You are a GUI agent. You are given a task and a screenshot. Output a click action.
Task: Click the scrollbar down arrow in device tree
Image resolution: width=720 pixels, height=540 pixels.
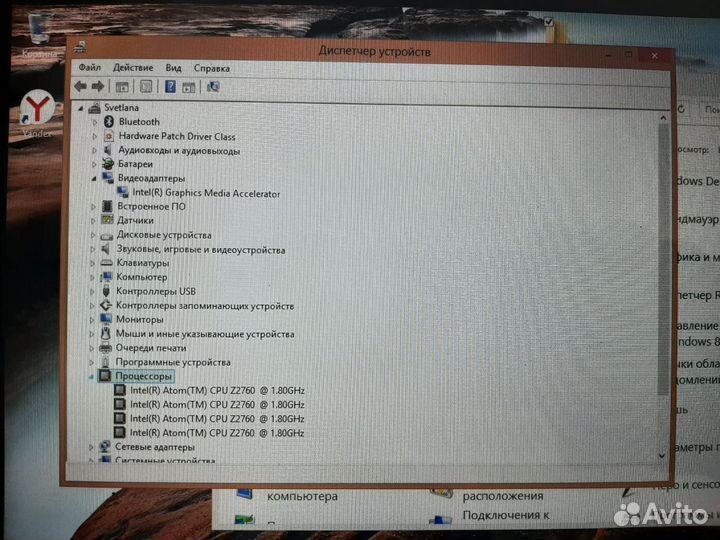tap(662, 456)
